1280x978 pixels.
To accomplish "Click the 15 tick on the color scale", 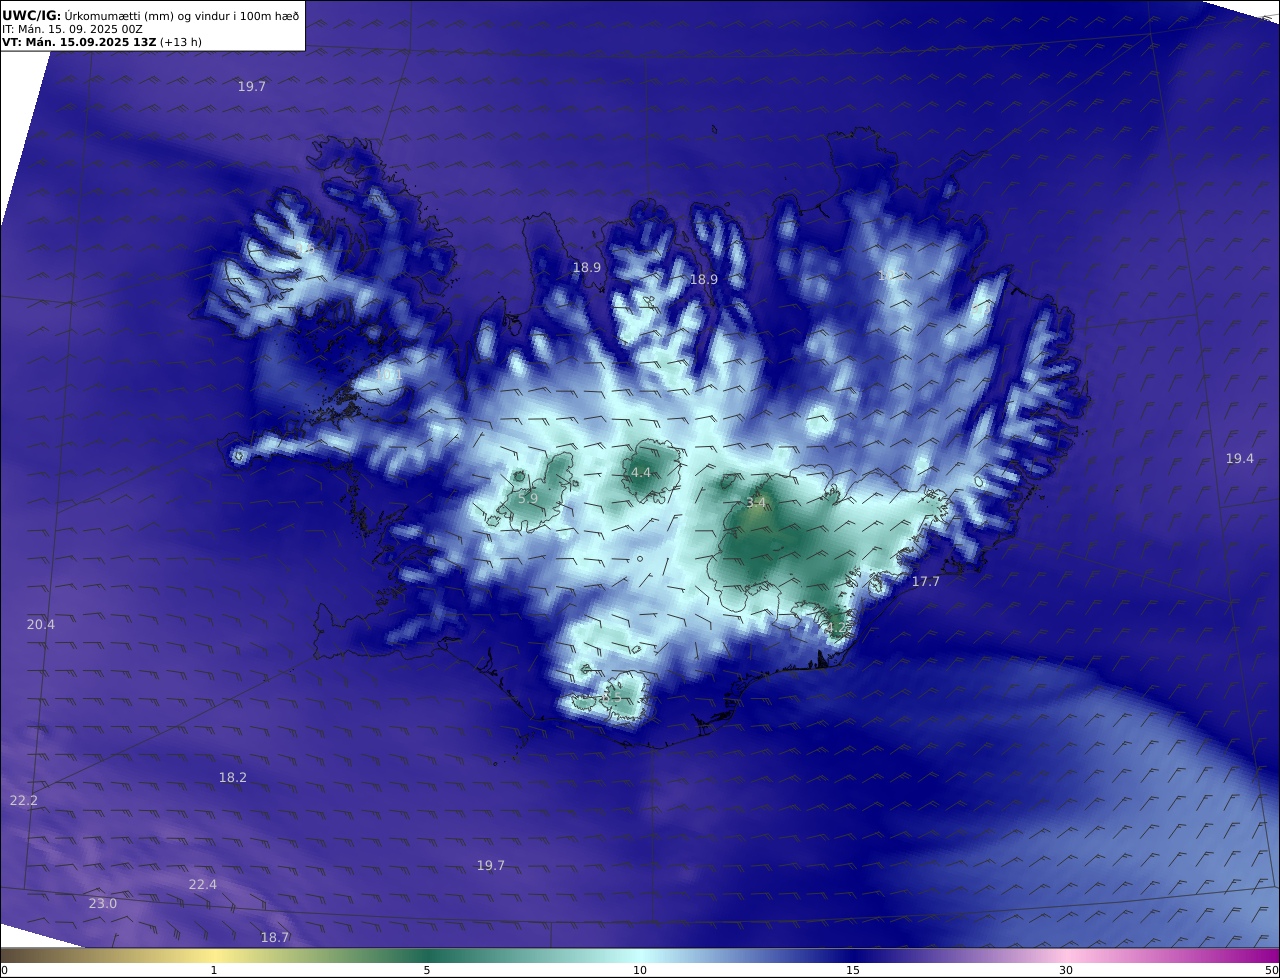I will coord(853,970).
